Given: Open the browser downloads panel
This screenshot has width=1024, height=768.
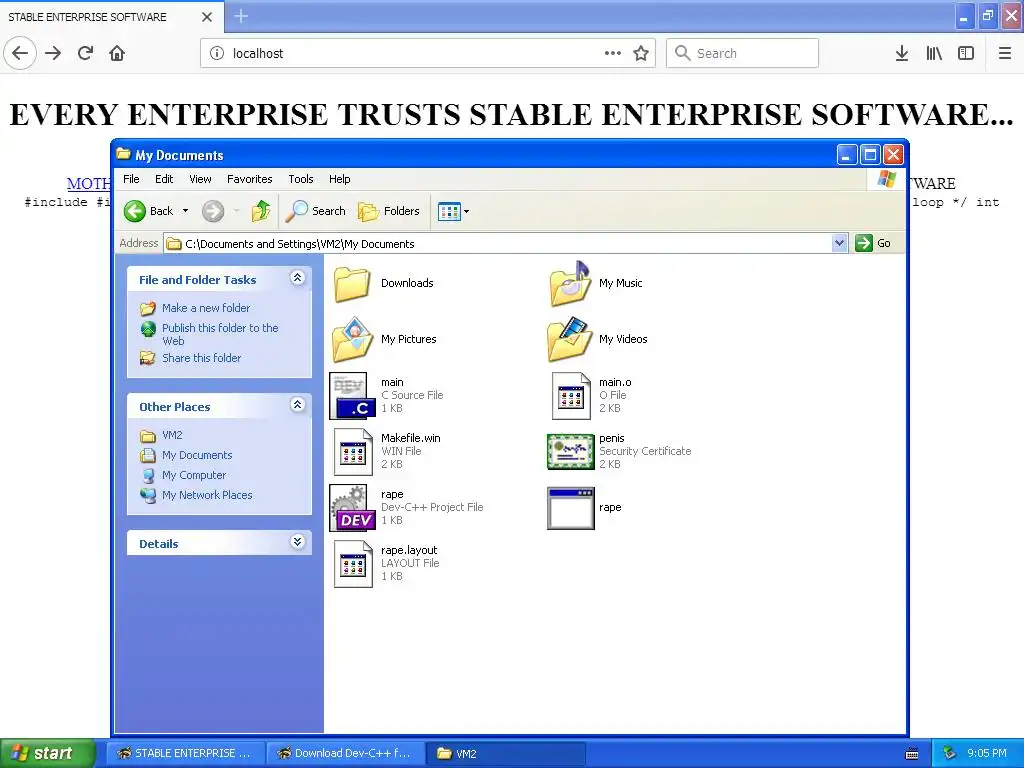Looking at the screenshot, I should tap(902, 53).
